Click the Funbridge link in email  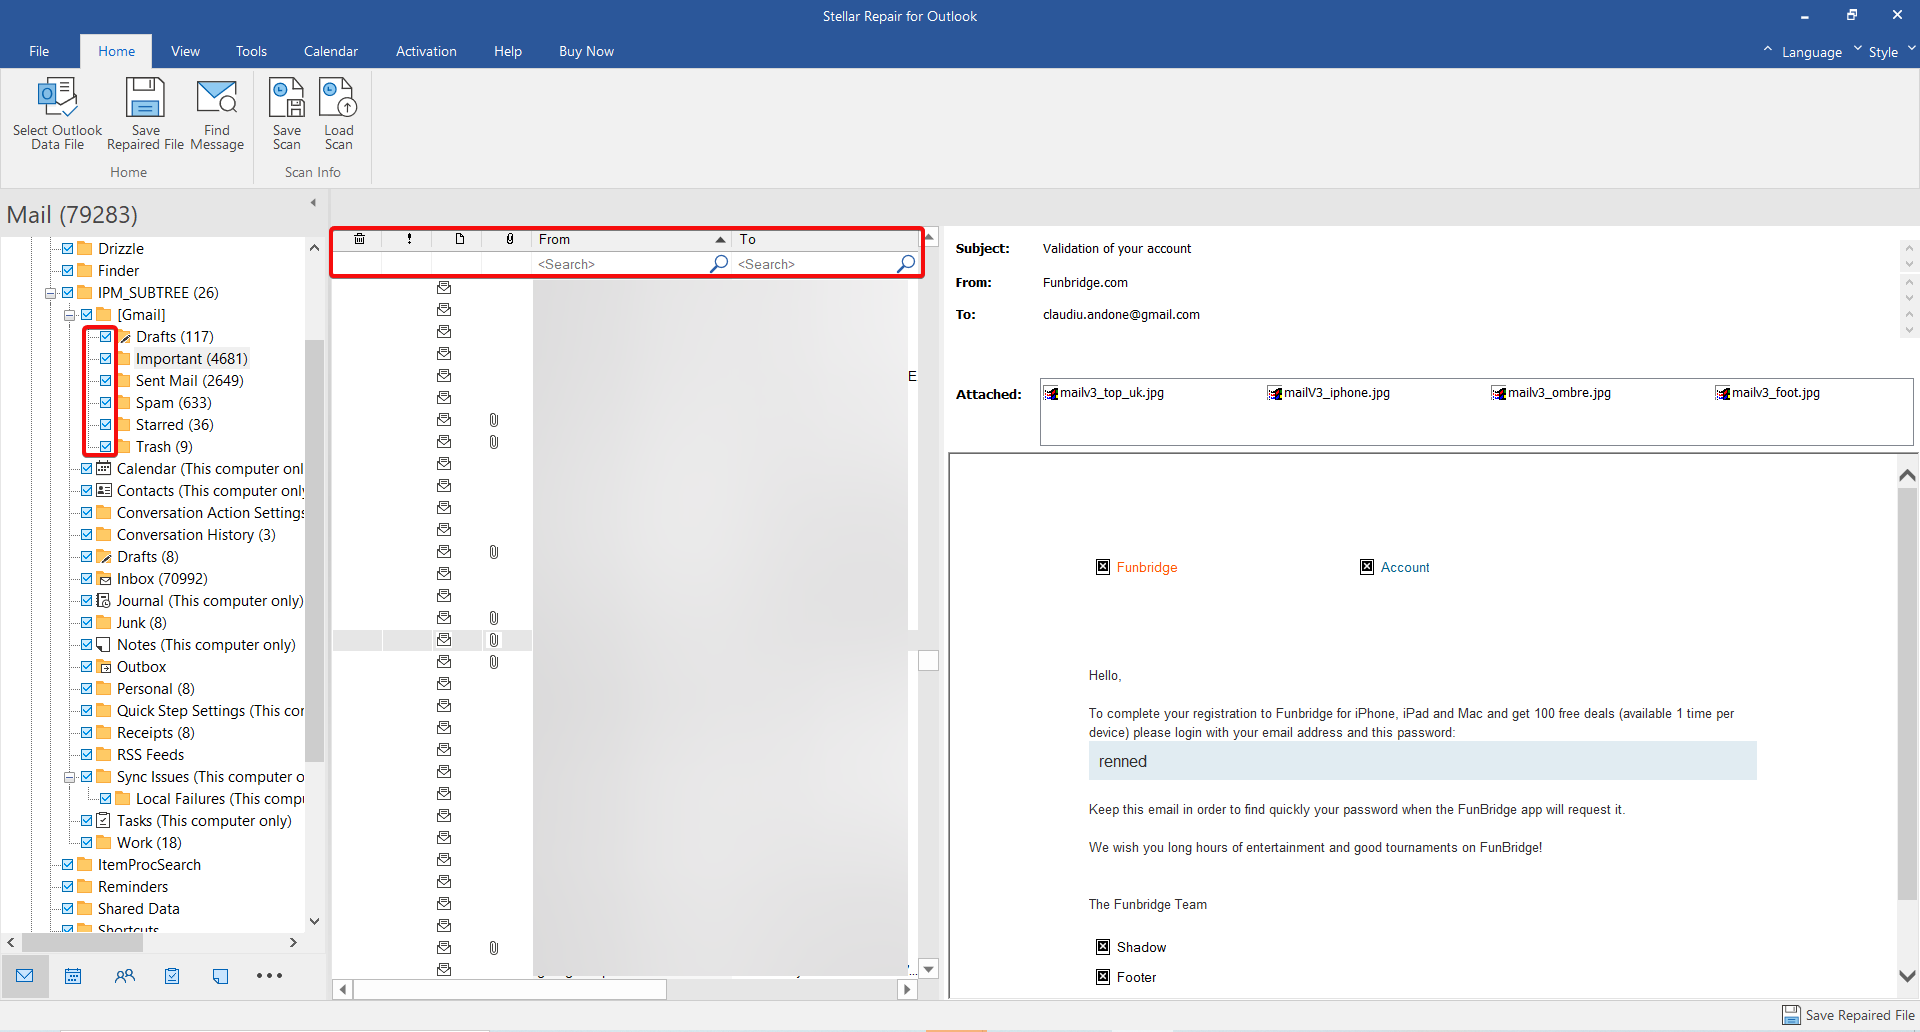(1147, 567)
